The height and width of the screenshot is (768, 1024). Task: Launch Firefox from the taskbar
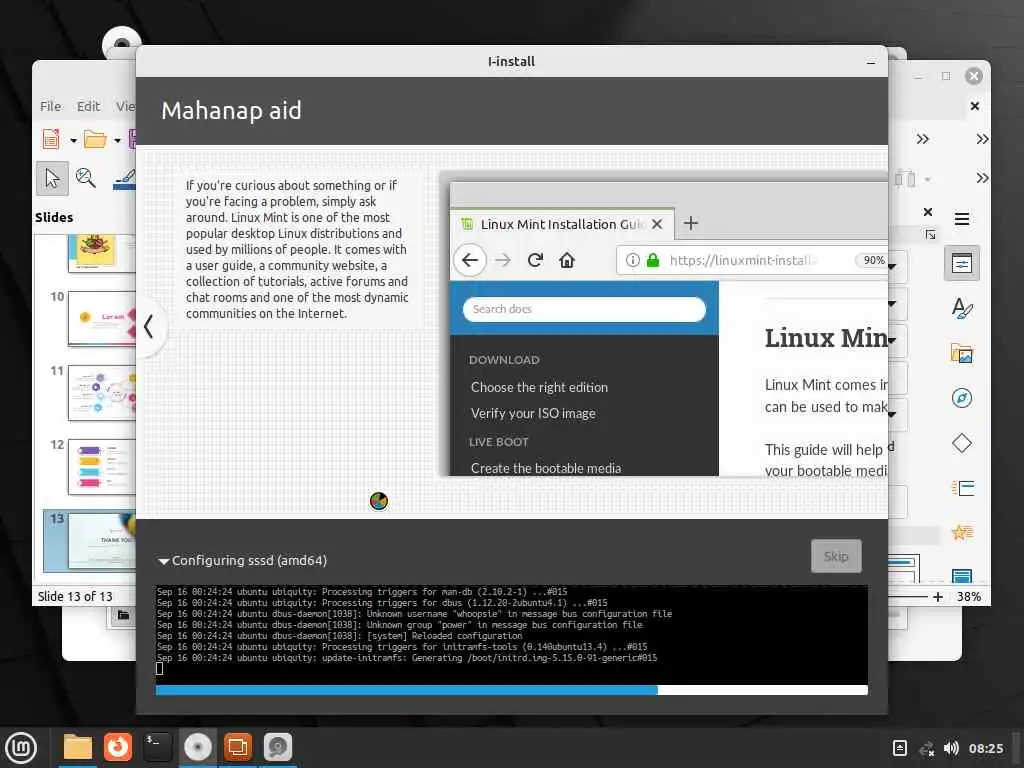118,747
